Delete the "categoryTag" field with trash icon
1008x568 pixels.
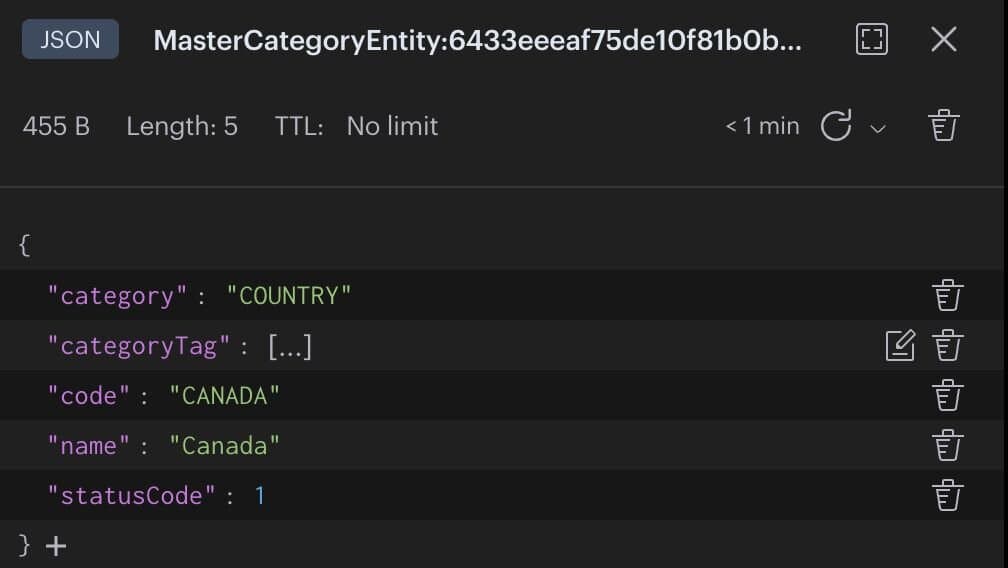pyautogui.click(x=947, y=345)
